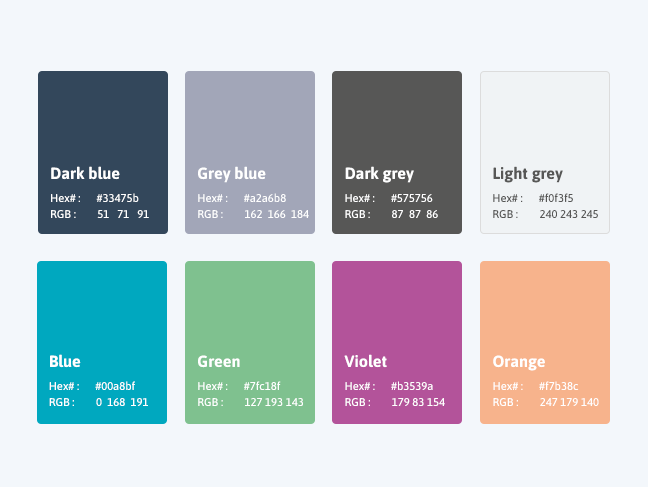Click the hex code #575756
The image size is (648, 487).
(412, 198)
